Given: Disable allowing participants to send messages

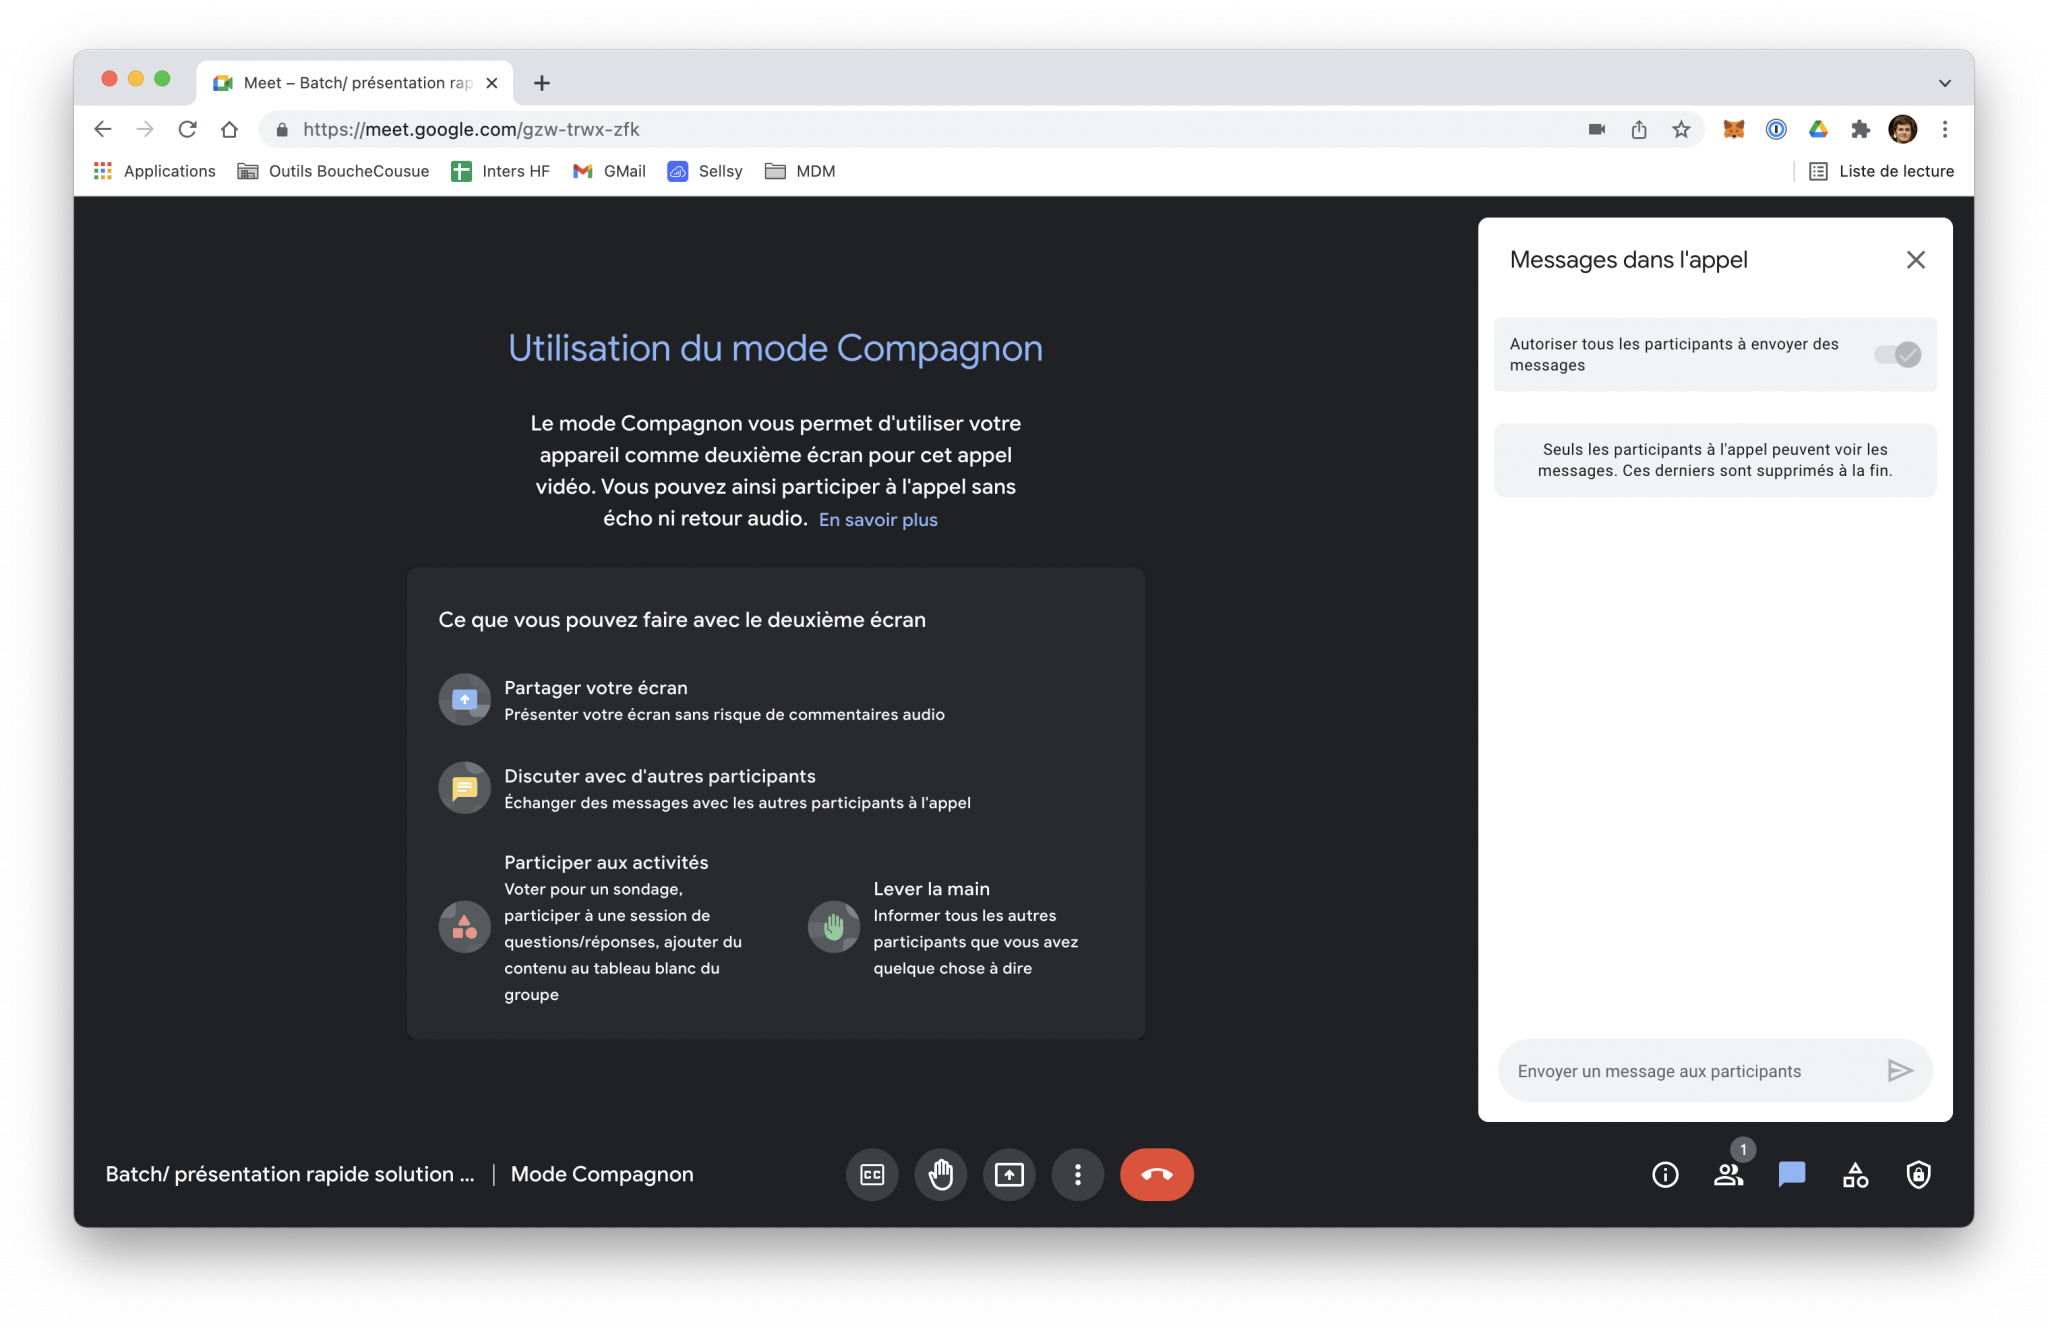Looking at the screenshot, I should pos(1897,354).
